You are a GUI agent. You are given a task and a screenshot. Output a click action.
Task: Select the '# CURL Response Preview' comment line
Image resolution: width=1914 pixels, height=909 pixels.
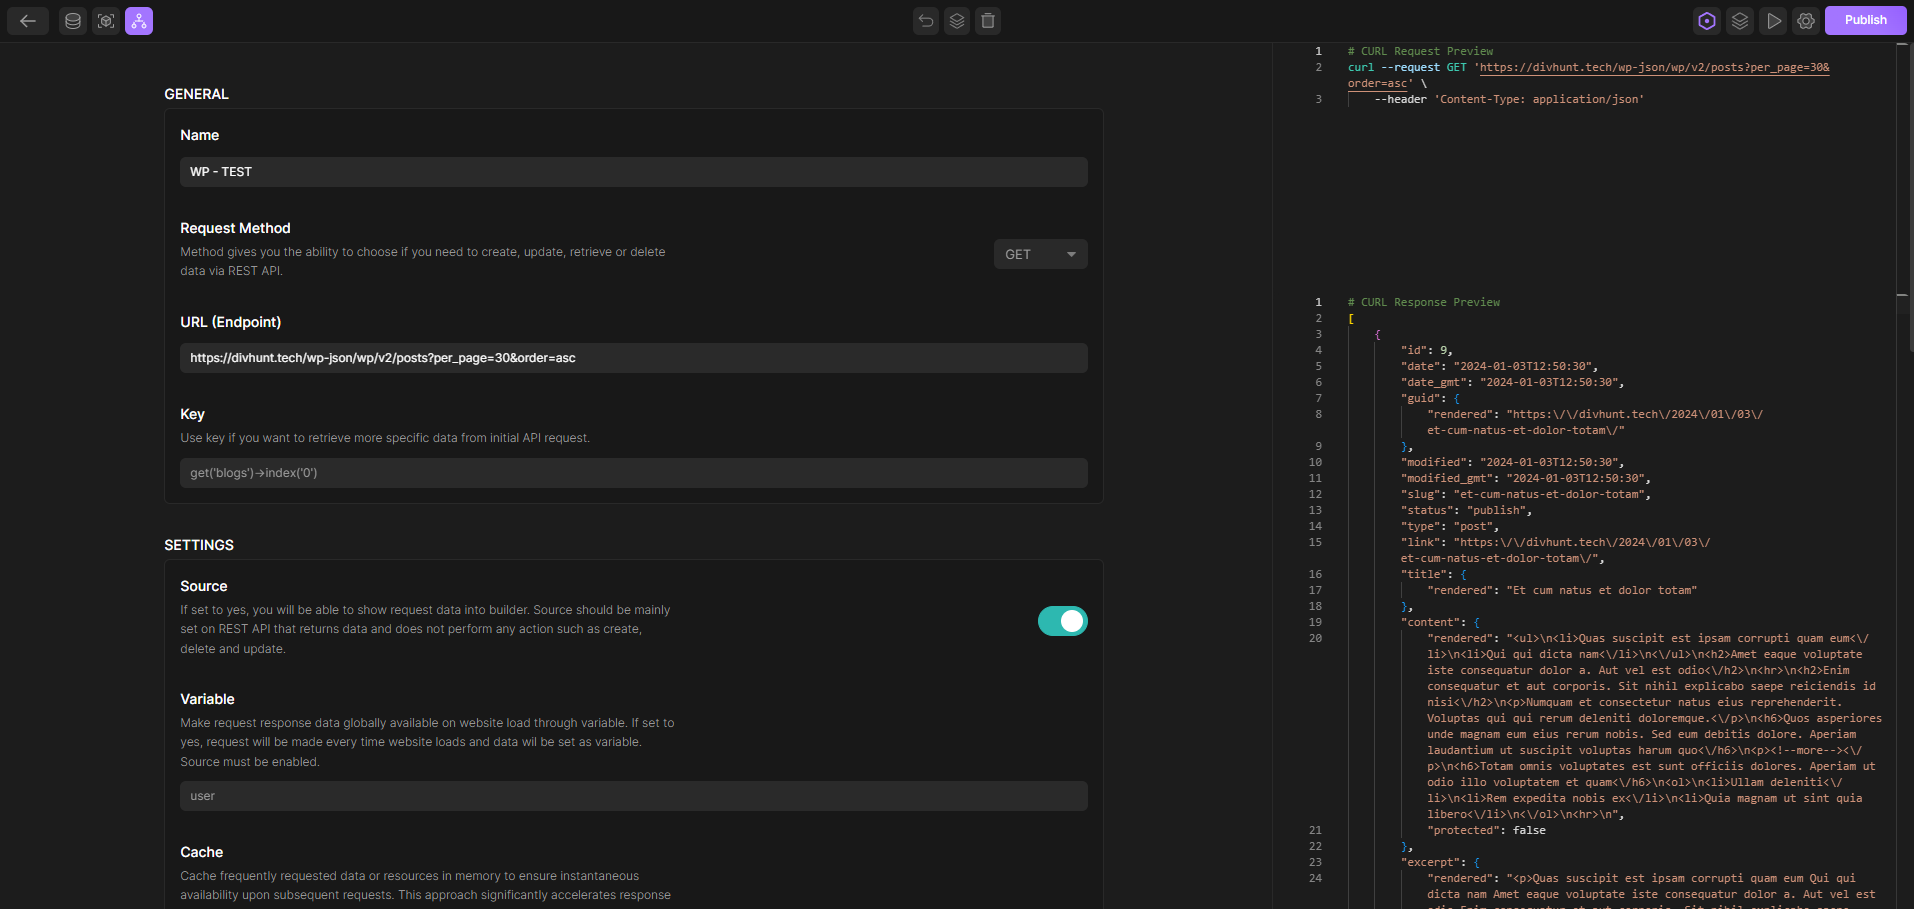(1423, 302)
